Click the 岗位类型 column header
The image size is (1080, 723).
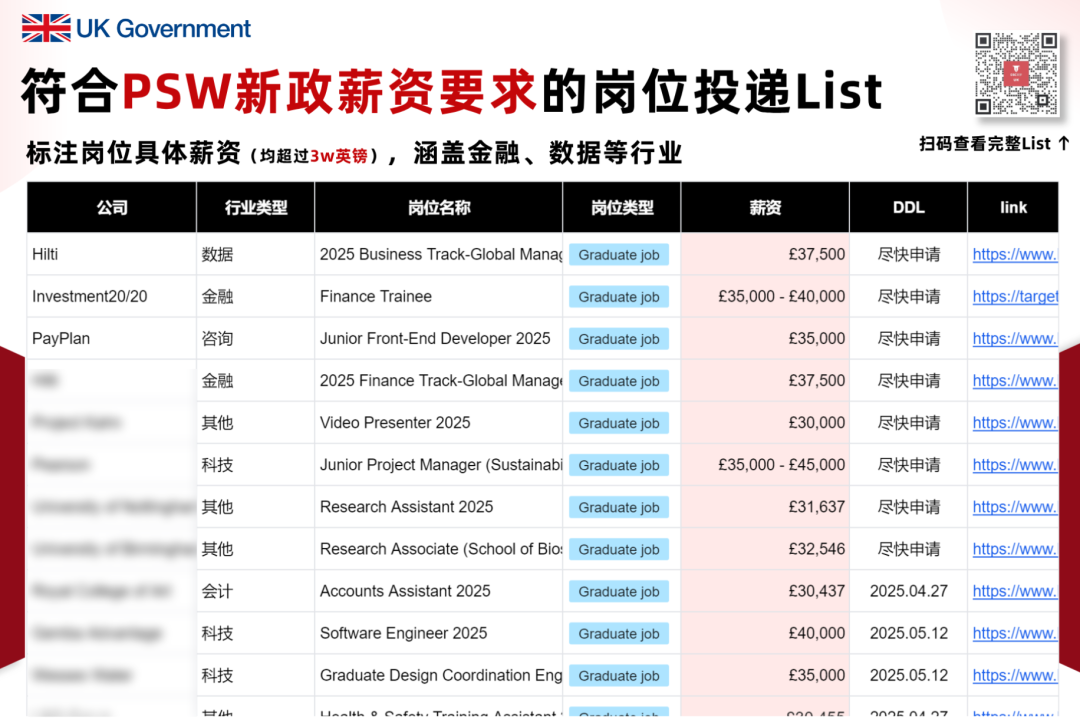pos(622,207)
